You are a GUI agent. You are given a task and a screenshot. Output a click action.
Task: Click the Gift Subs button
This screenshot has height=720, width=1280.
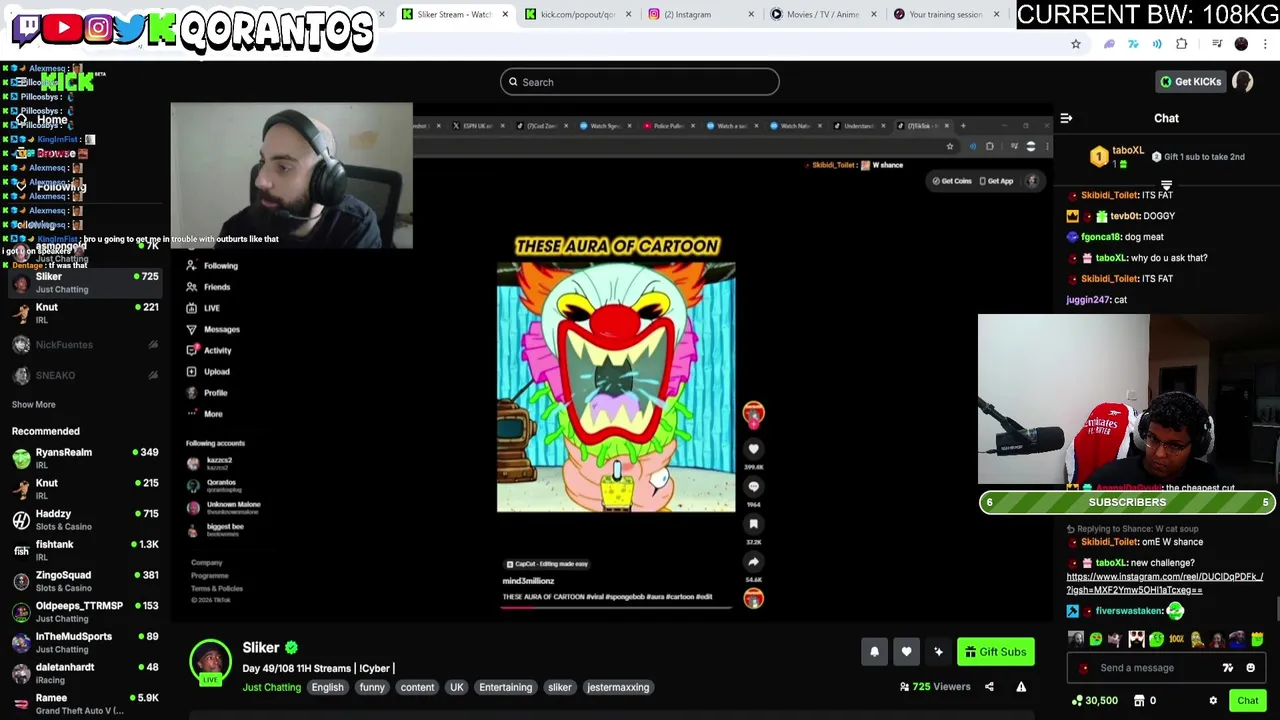(x=996, y=652)
